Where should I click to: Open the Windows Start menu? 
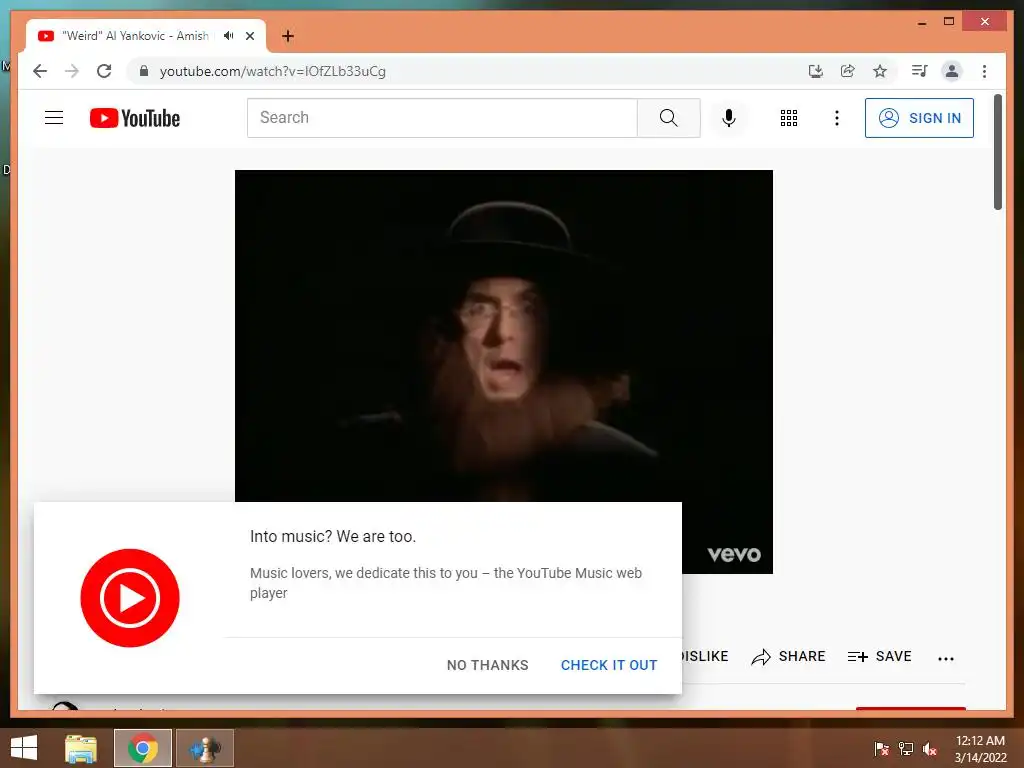coord(24,748)
